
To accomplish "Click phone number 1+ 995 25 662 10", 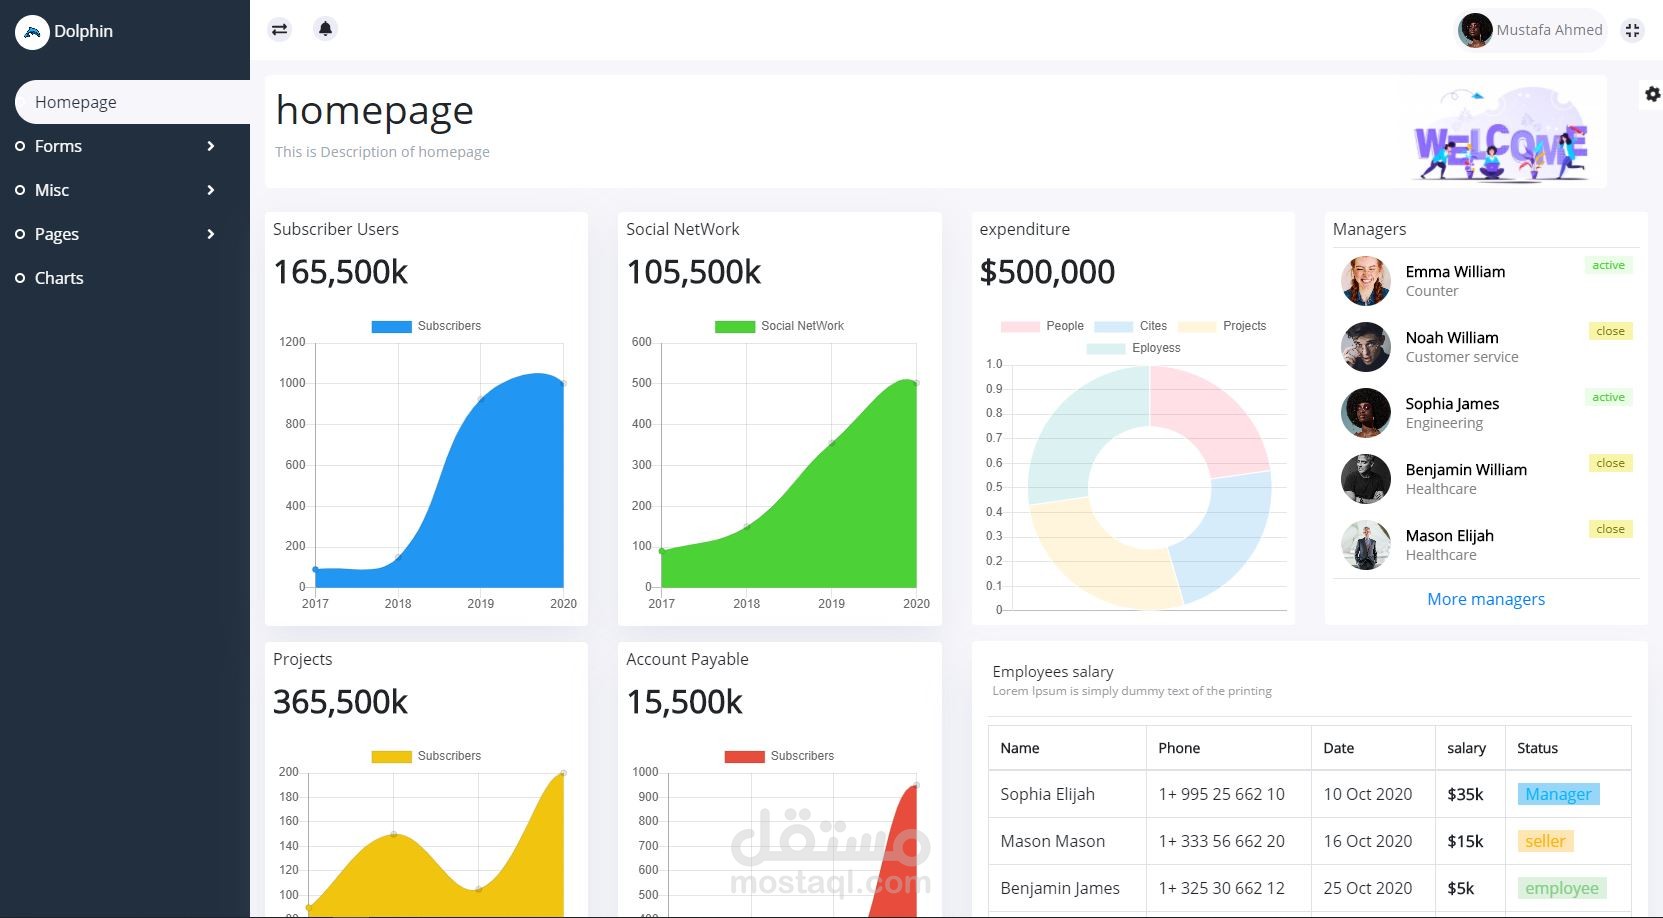I will pyautogui.click(x=1221, y=794).
